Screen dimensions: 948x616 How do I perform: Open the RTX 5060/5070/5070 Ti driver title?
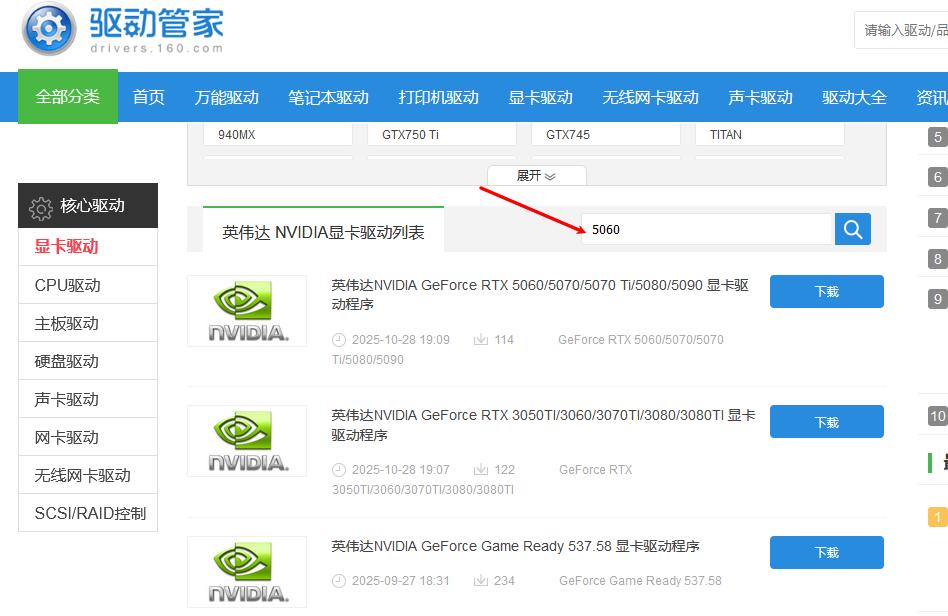pyautogui.click(x=540, y=294)
